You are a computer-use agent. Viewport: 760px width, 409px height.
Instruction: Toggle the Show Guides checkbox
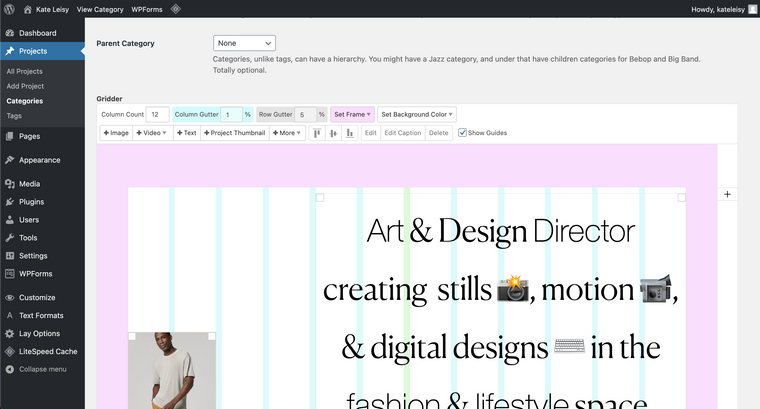tap(463, 133)
